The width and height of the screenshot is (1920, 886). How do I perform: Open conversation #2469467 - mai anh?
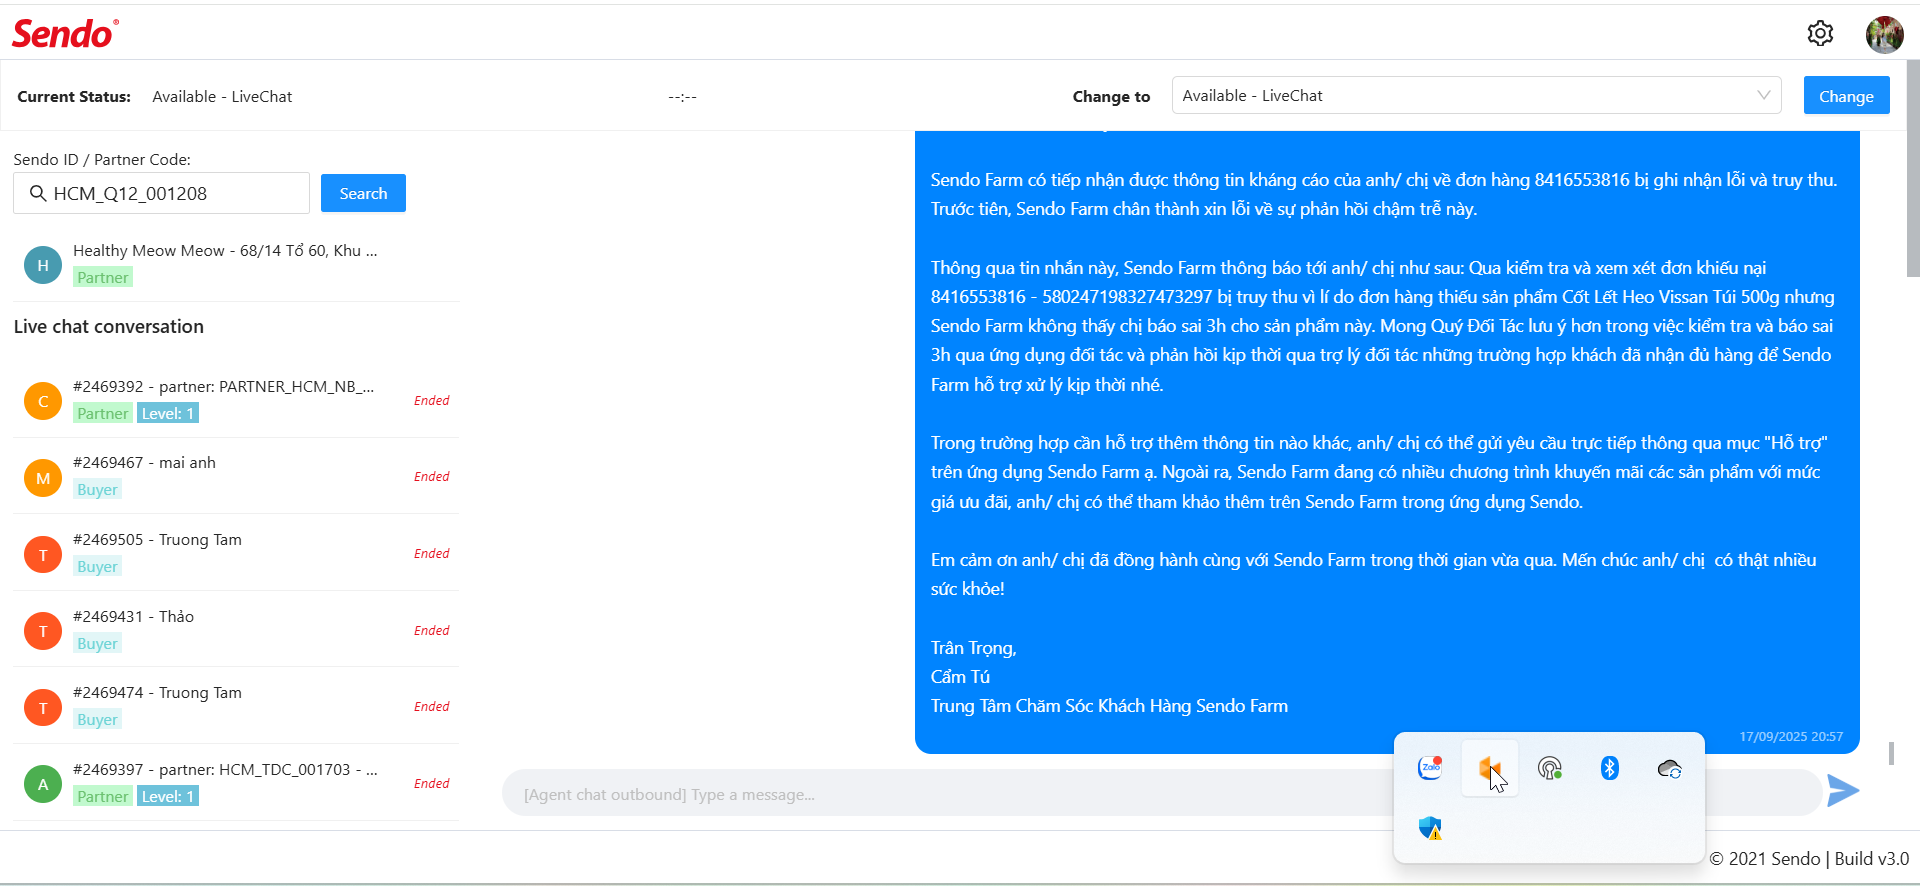(x=236, y=476)
